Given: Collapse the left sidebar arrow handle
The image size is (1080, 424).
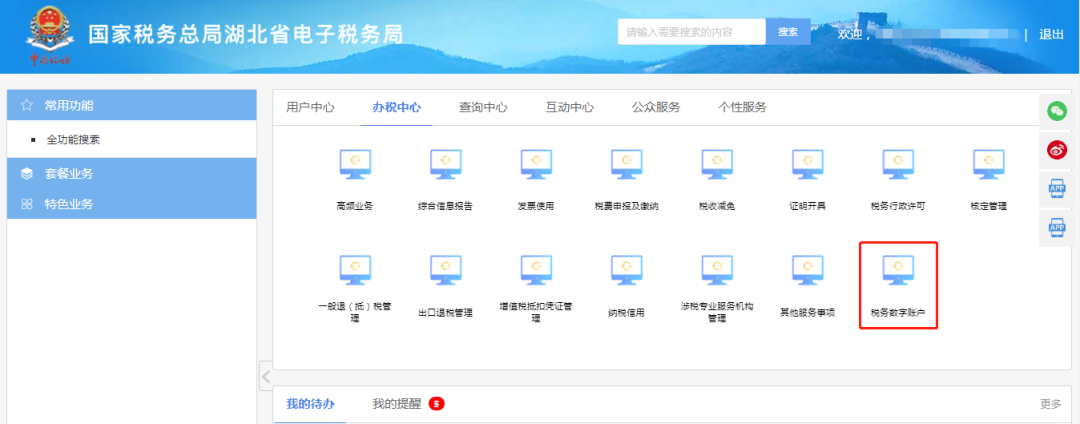Looking at the screenshot, I should click(265, 376).
